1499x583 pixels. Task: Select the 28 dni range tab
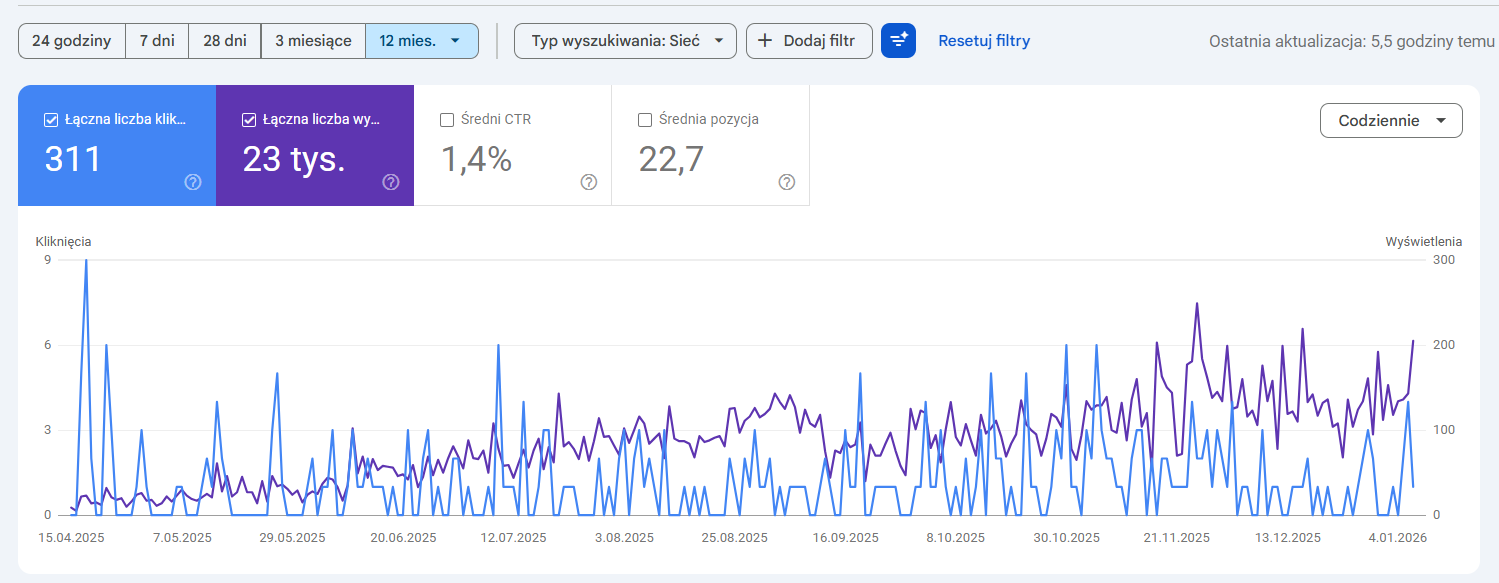(x=225, y=41)
